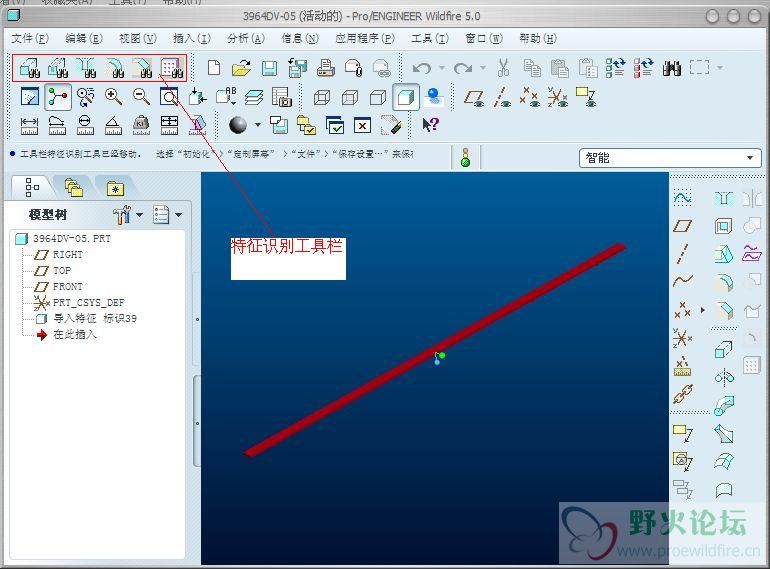Click the Paste clipboard icon
Image resolution: width=770 pixels, height=569 pixels.
click(559, 68)
